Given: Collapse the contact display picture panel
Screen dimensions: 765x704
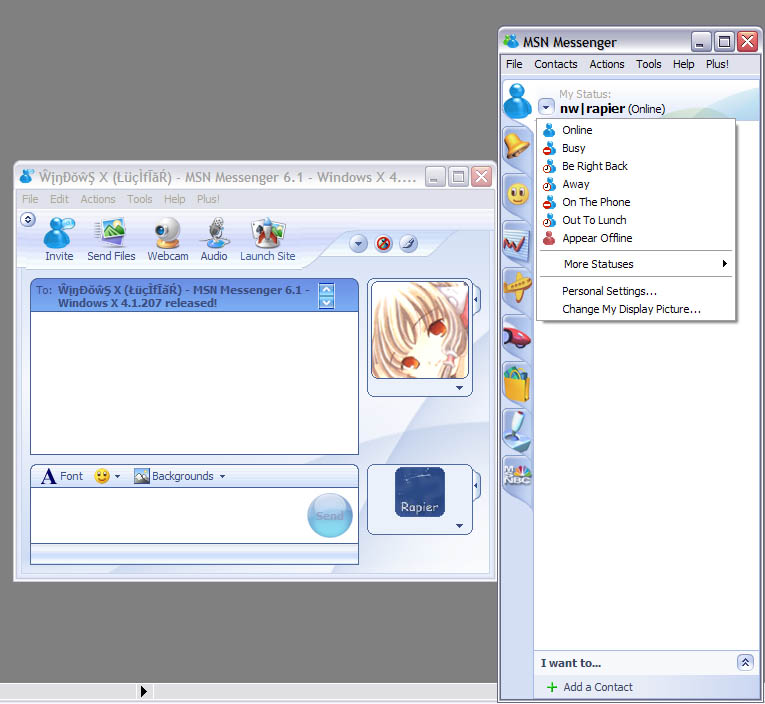Looking at the screenshot, I should (476, 298).
